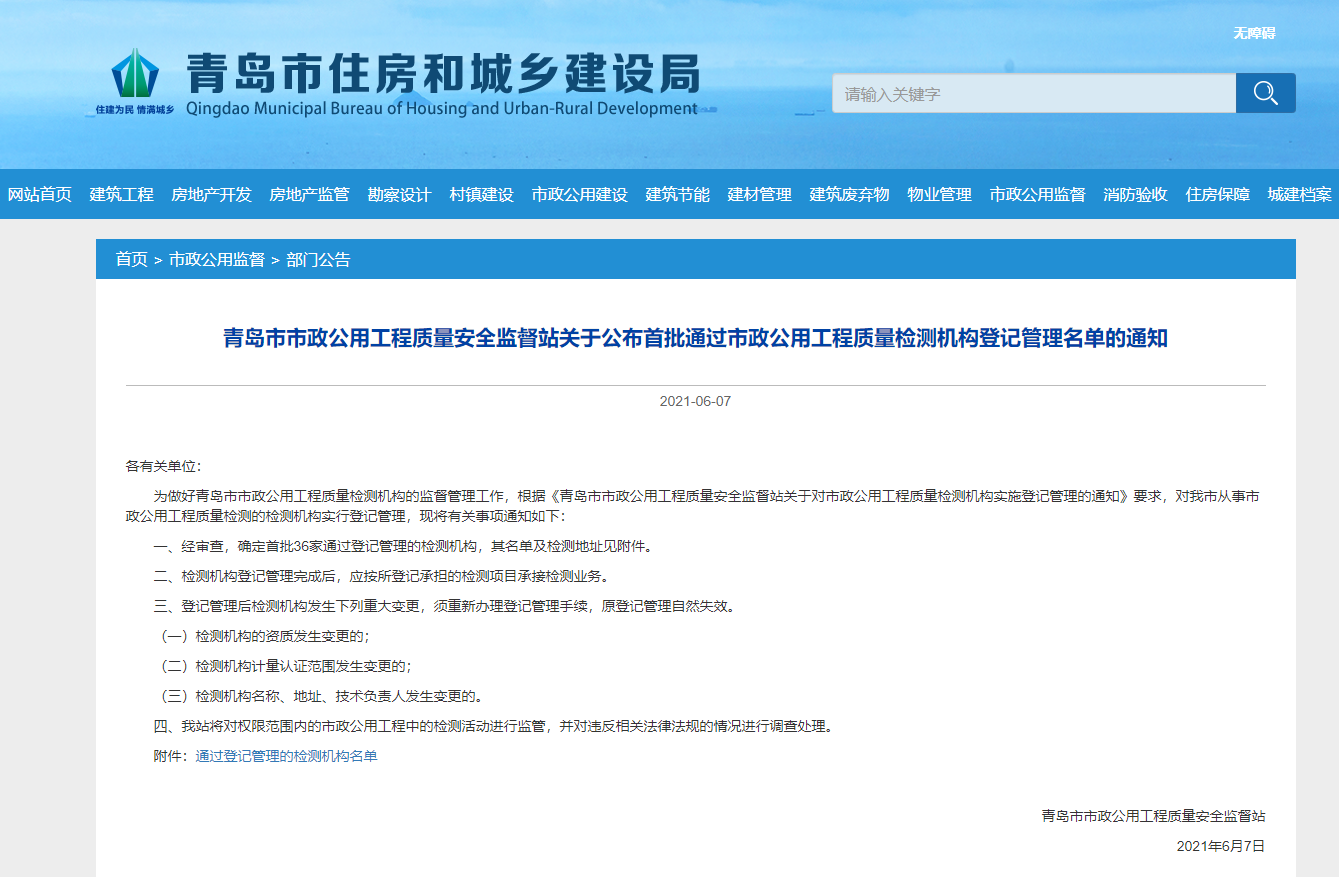Click 首页 in the breadcrumb
1339x877 pixels.
[x=131, y=260]
